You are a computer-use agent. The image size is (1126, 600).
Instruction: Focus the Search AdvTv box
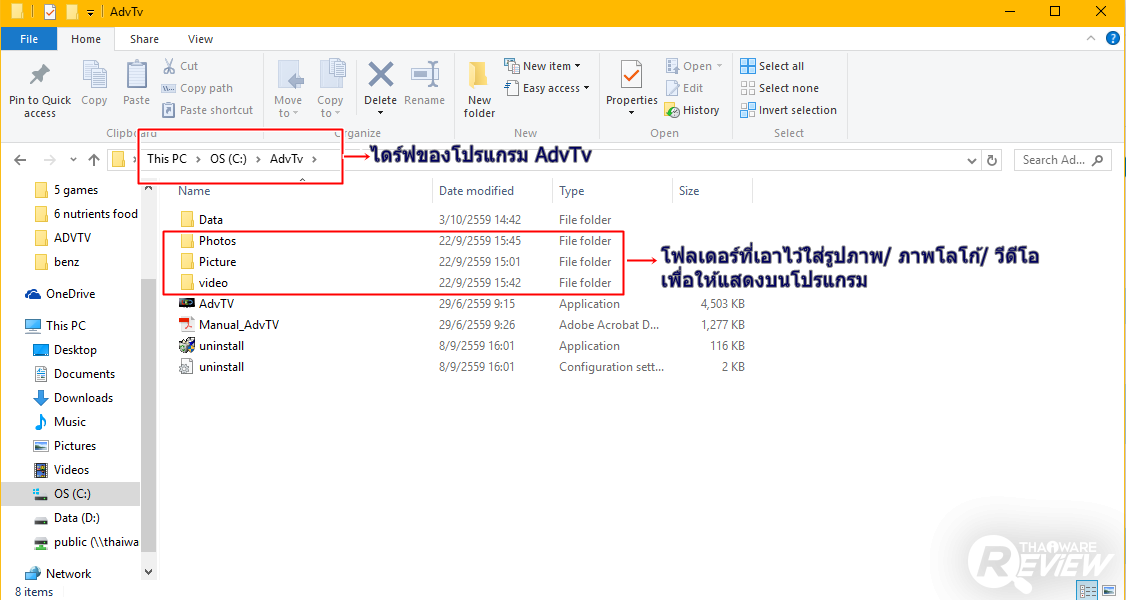click(x=1062, y=160)
